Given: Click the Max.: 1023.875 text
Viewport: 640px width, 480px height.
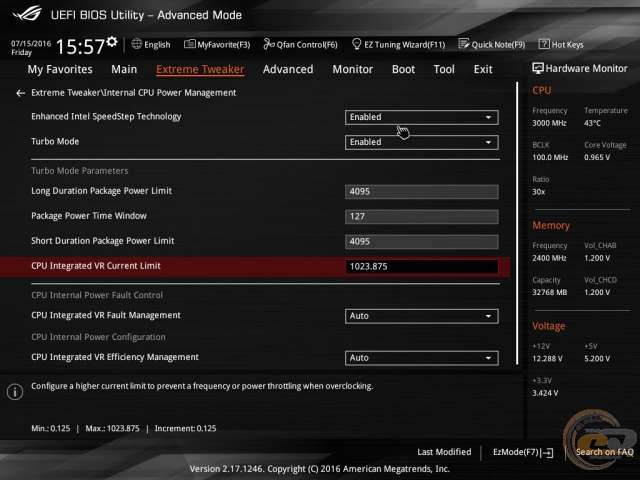Looking at the screenshot, I should [112, 429].
